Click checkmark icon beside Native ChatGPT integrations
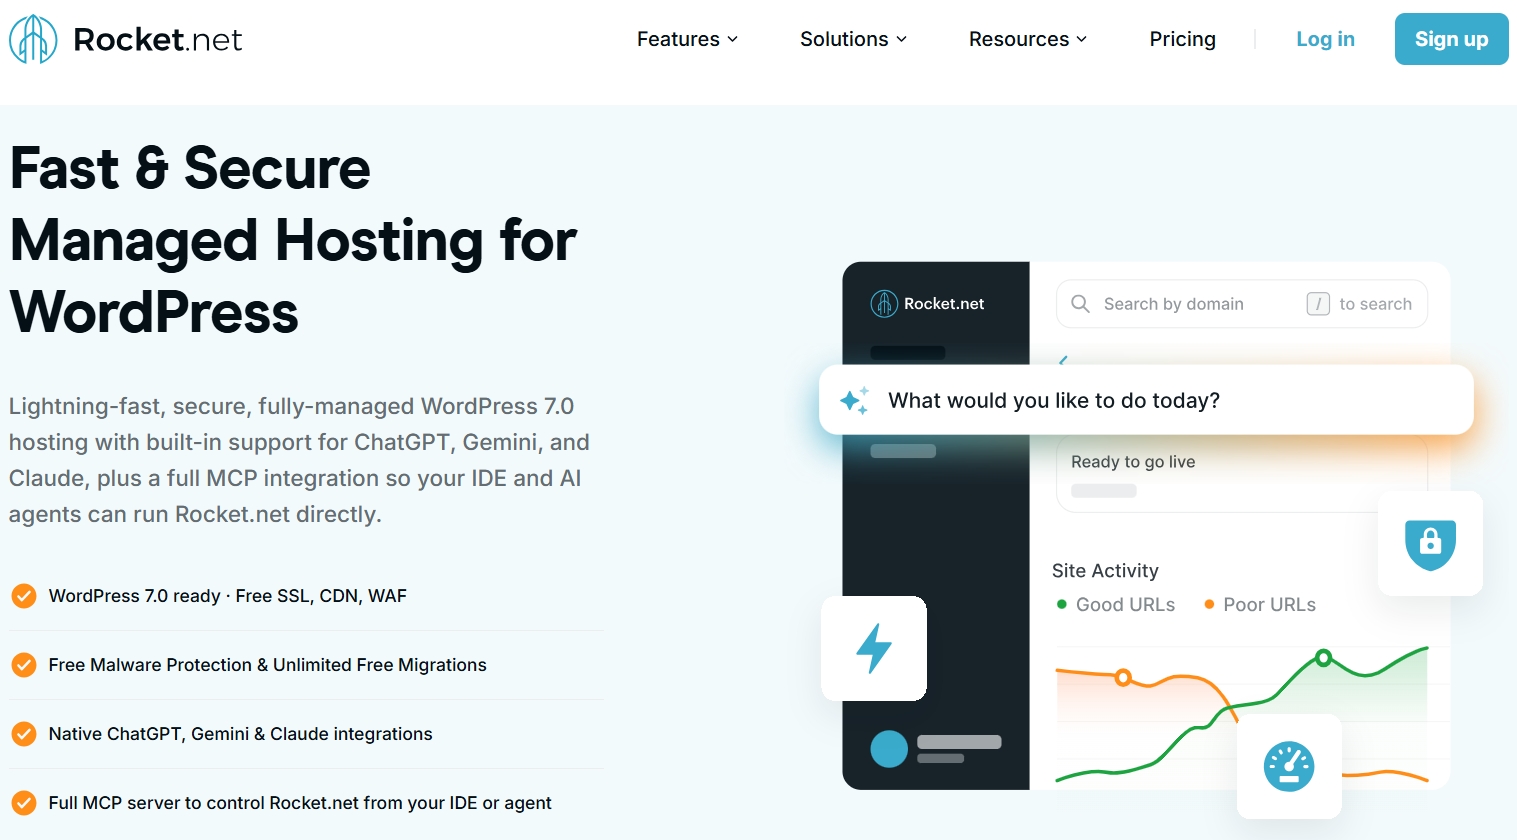1517x840 pixels. (x=24, y=734)
